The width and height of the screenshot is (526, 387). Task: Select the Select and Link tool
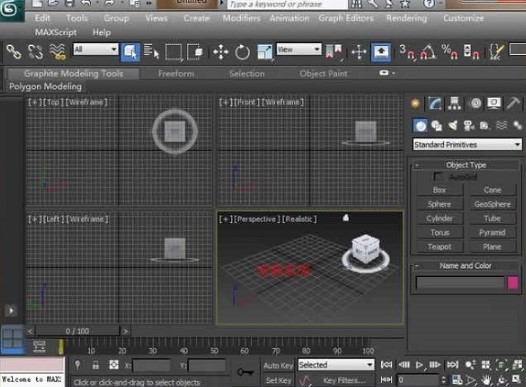(x=14, y=52)
